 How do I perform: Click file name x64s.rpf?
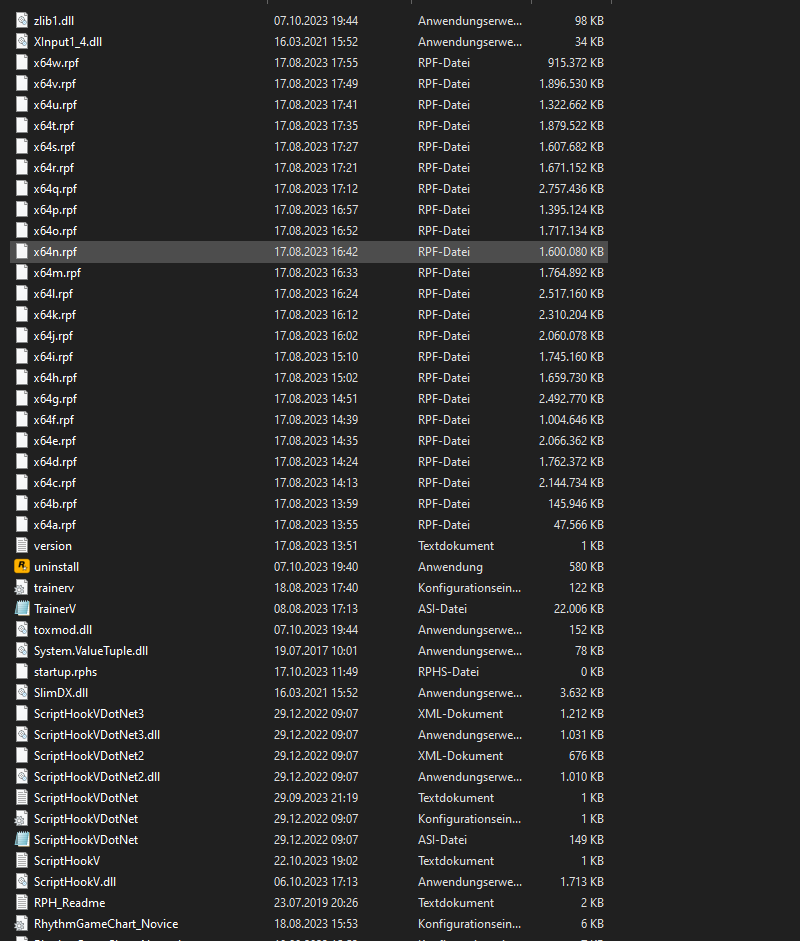tap(55, 146)
